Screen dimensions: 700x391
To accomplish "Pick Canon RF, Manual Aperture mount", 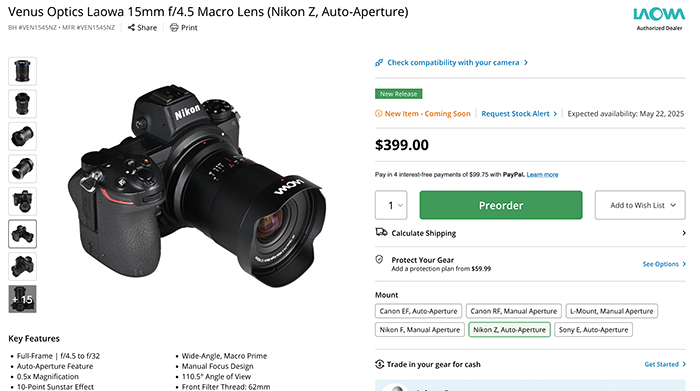I will (x=514, y=311).
